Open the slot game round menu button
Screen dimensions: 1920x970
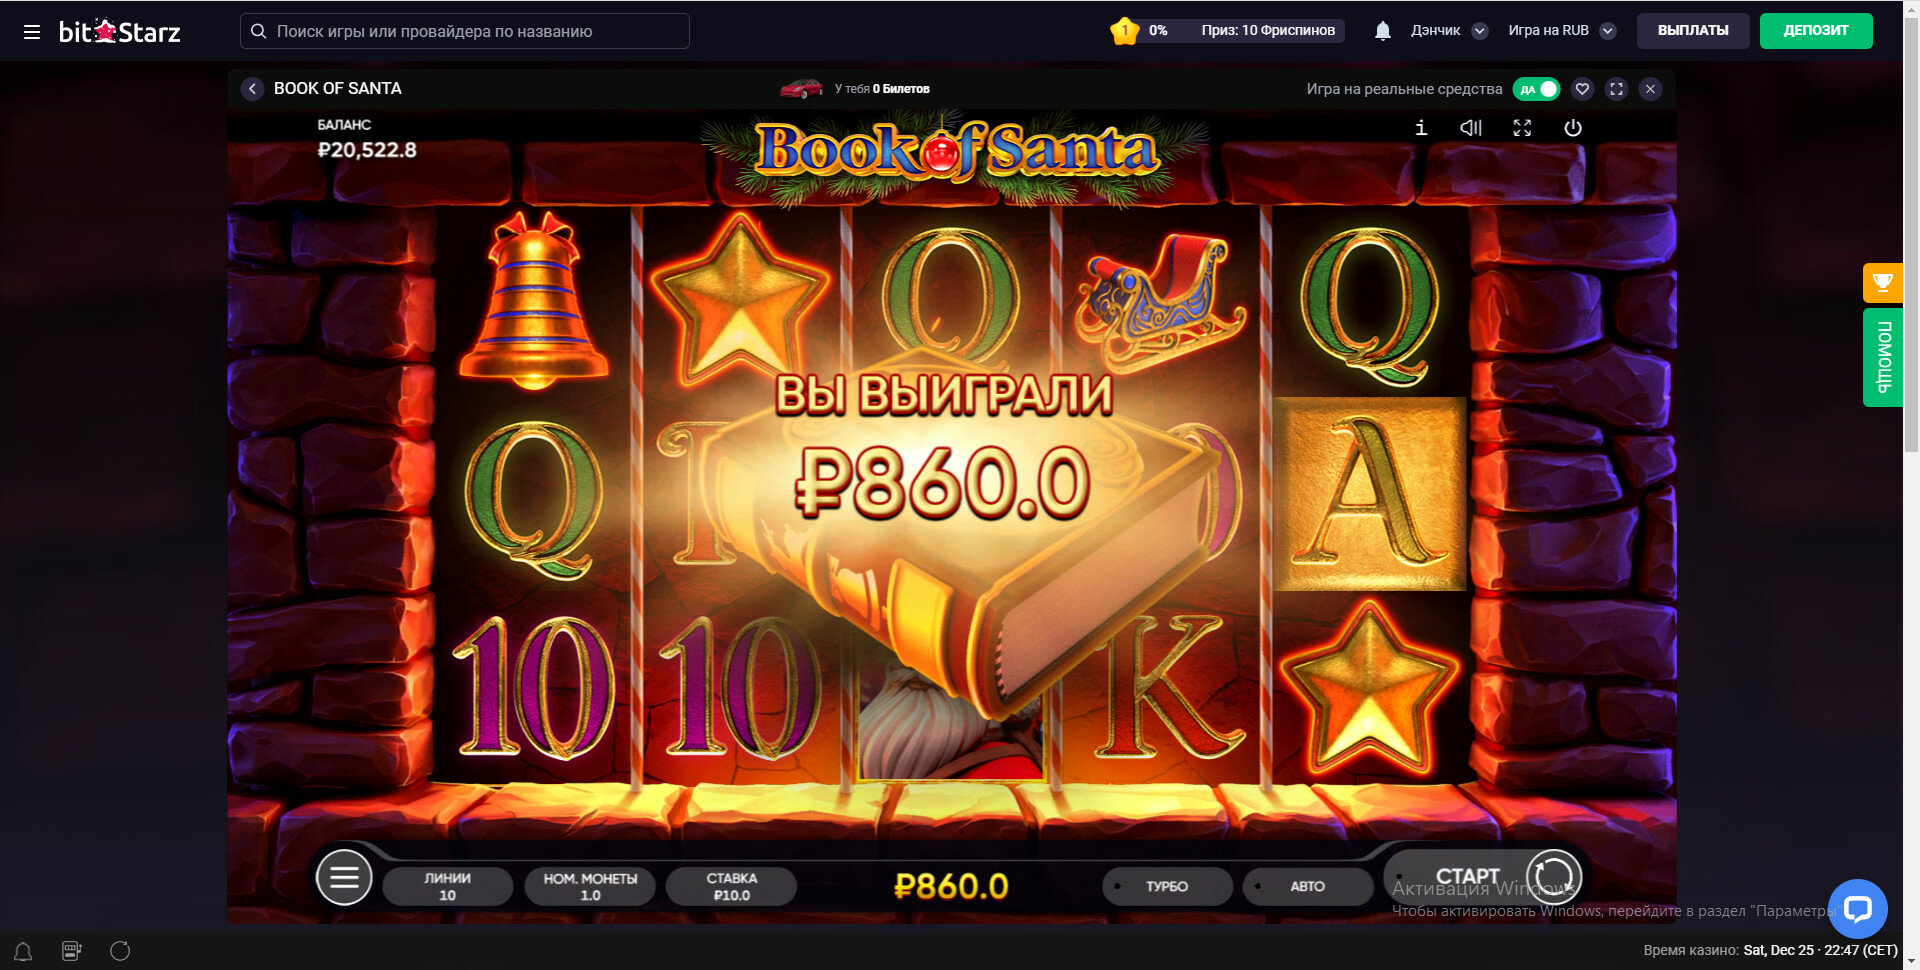pyautogui.click(x=344, y=877)
